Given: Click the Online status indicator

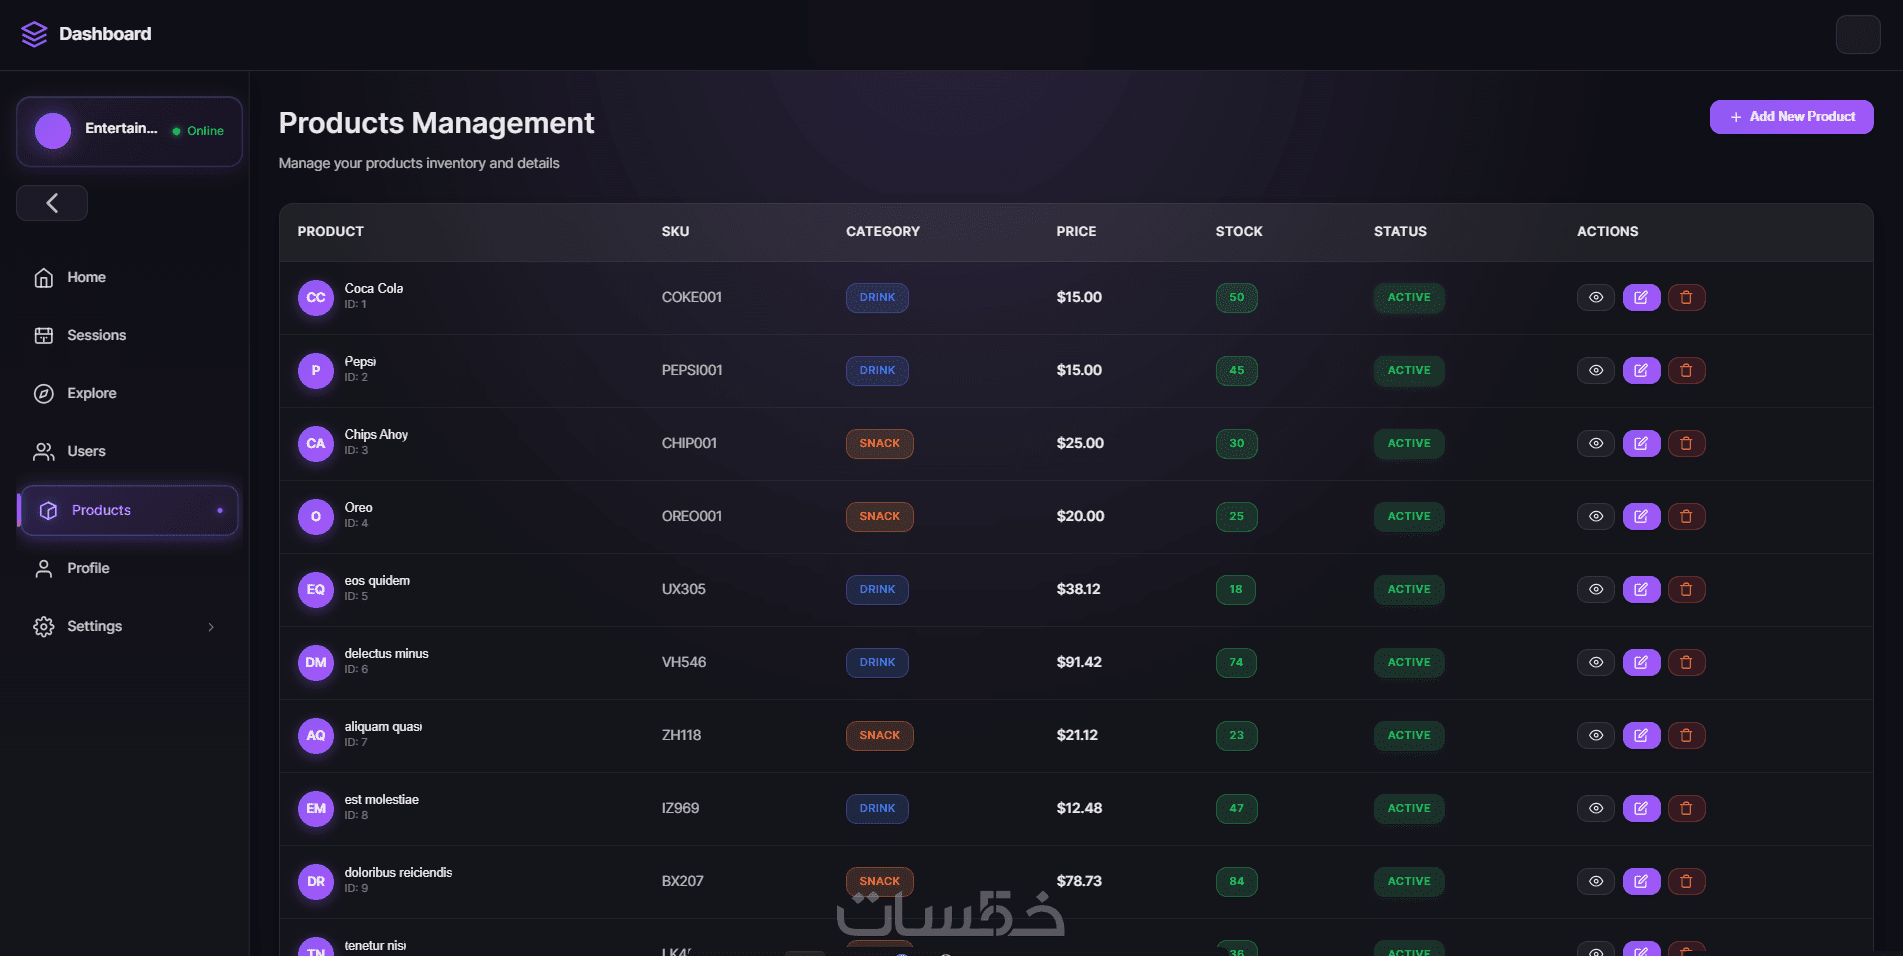Looking at the screenshot, I should pyautogui.click(x=198, y=131).
